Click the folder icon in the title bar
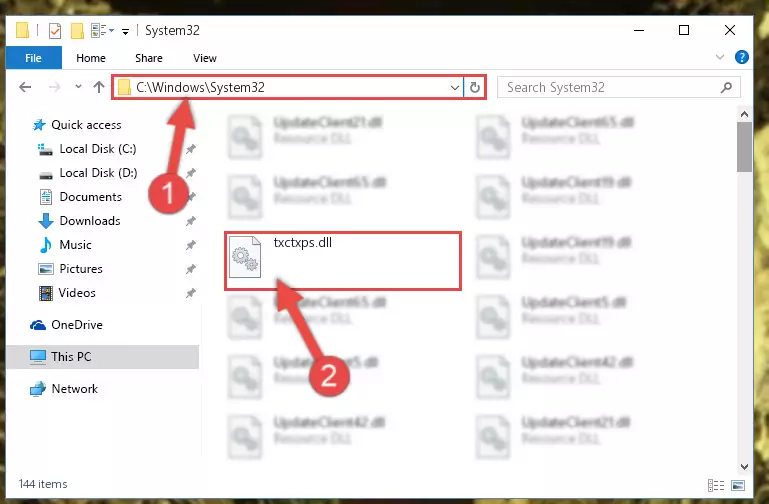Viewport: 769px width, 504px height. coord(22,30)
